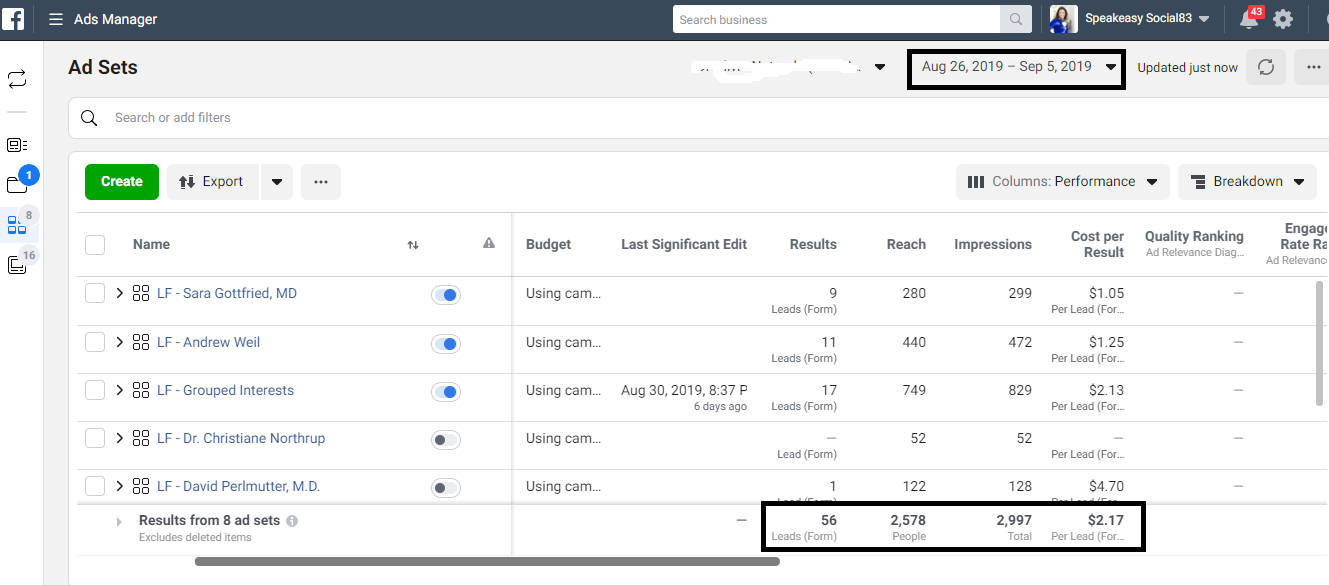
Task: Open the LF - Dr. Christiane Northrup link
Action: tap(241, 438)
